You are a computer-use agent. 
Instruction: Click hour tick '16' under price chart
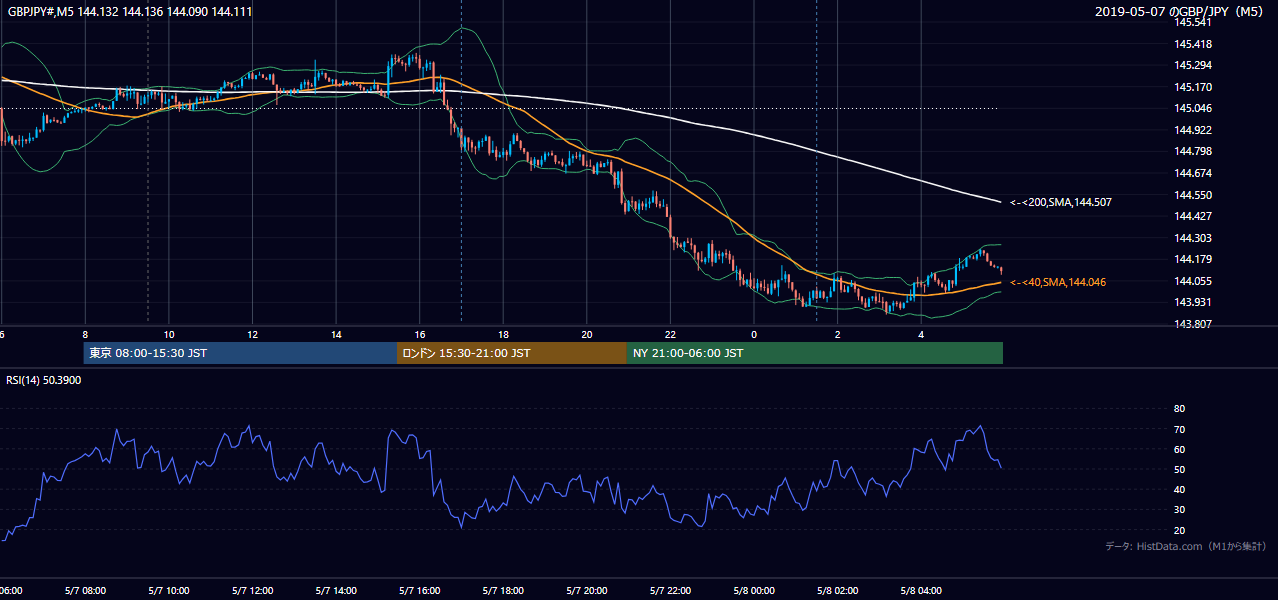420,334
